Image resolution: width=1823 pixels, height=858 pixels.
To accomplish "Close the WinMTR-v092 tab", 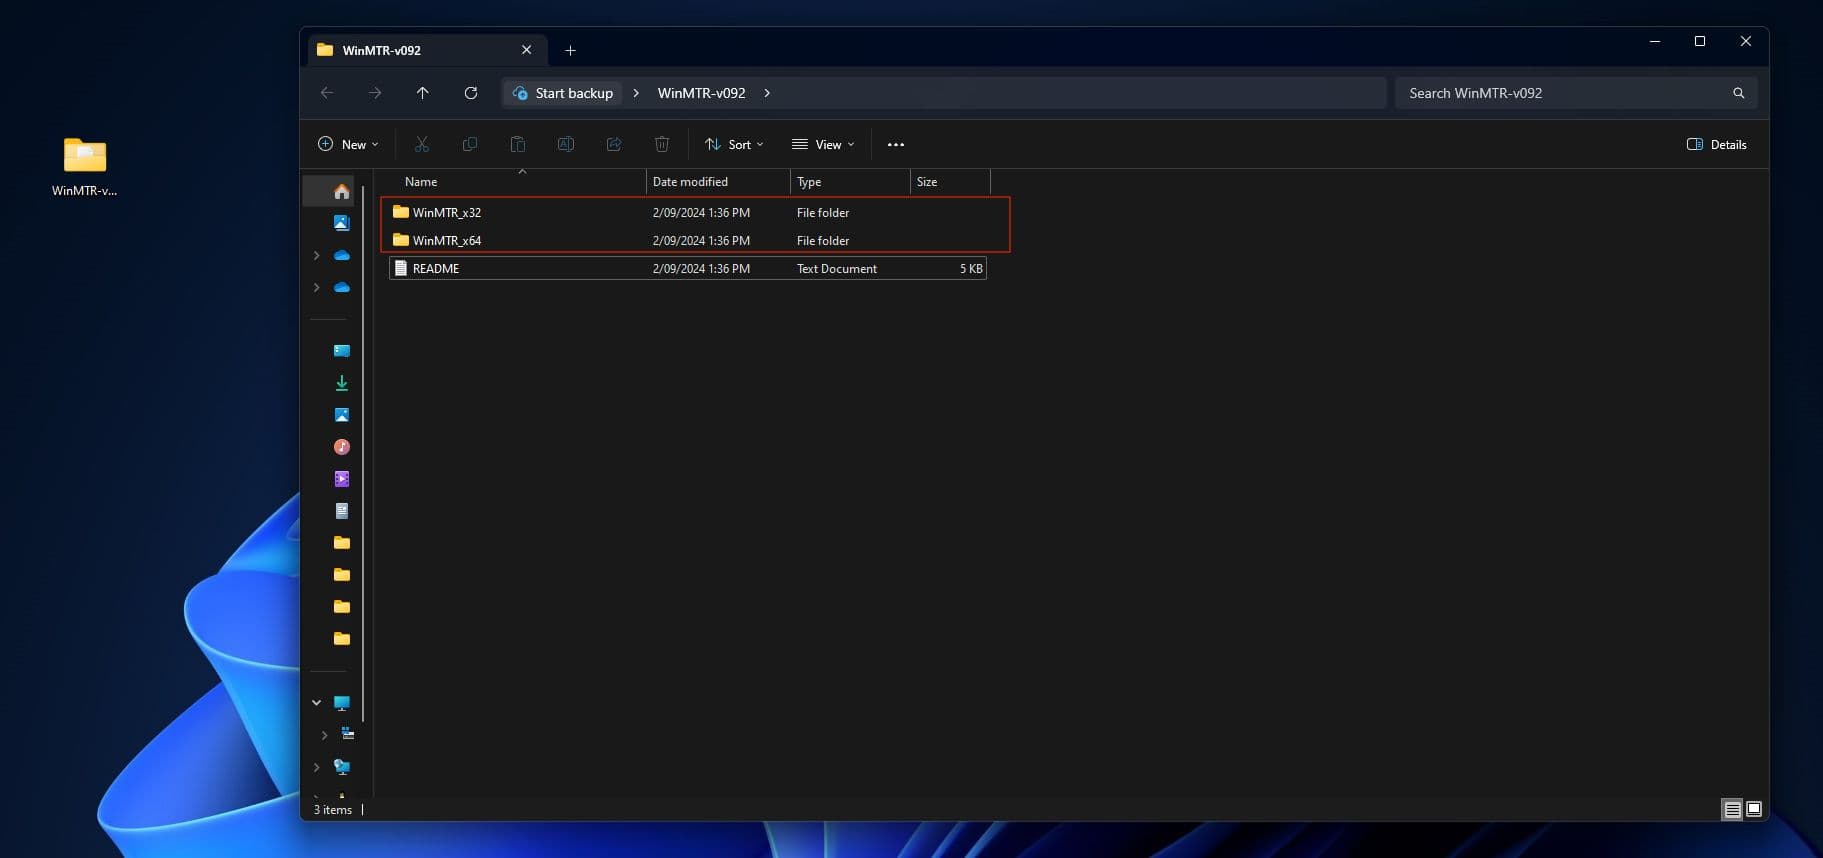I will tap(527, 50).
